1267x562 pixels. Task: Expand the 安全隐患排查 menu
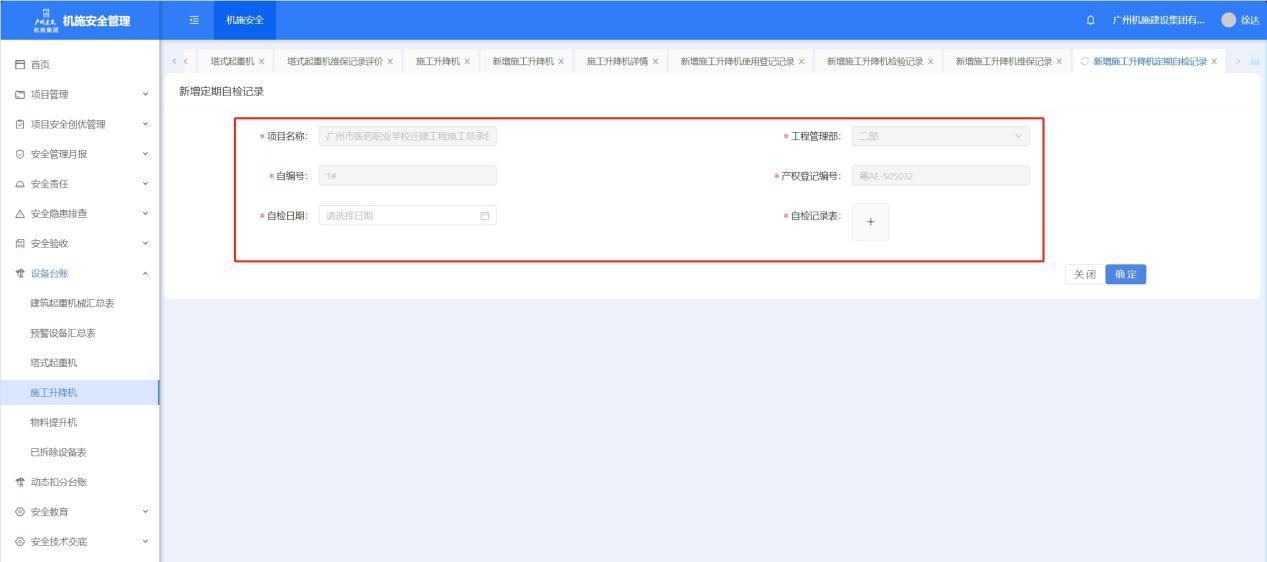tap(79, 213)
